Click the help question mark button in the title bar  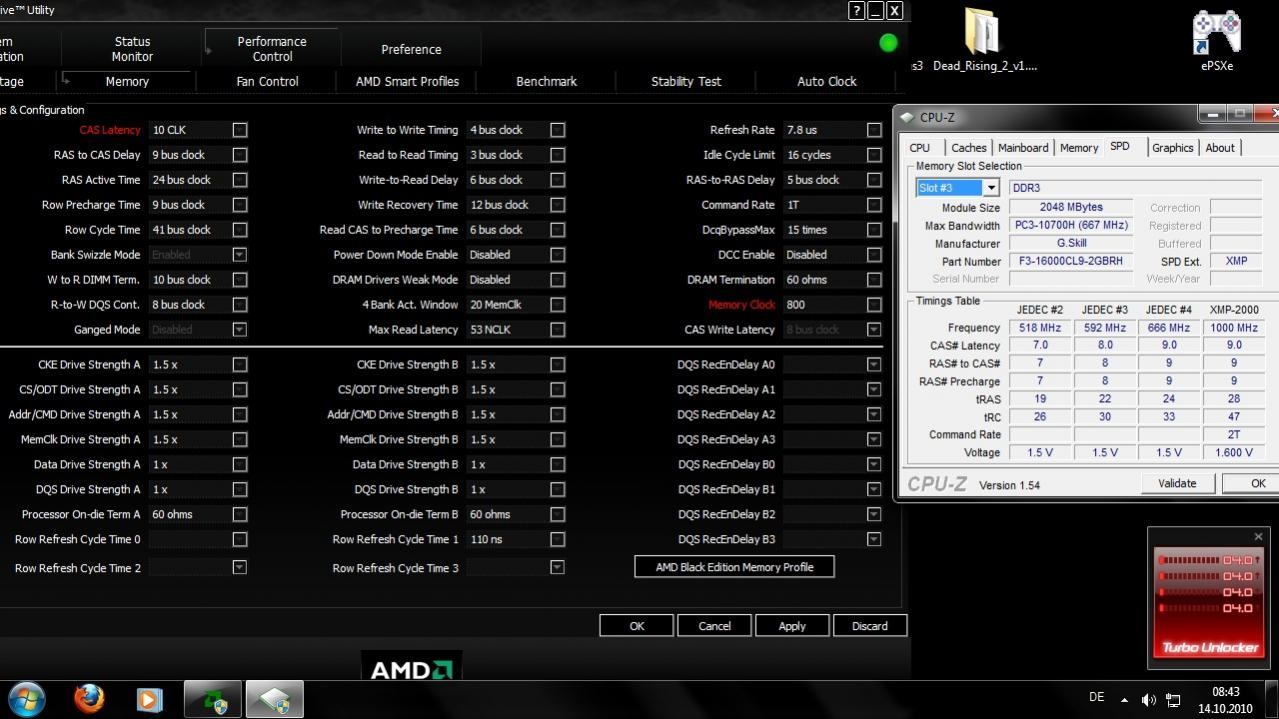pos(856,10)
